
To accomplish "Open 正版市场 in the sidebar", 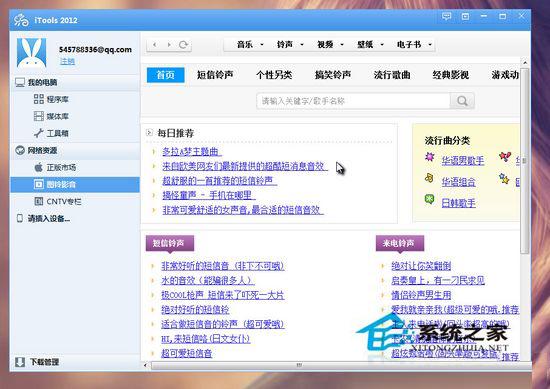I will pyautogui.click(x=55, y=167).
